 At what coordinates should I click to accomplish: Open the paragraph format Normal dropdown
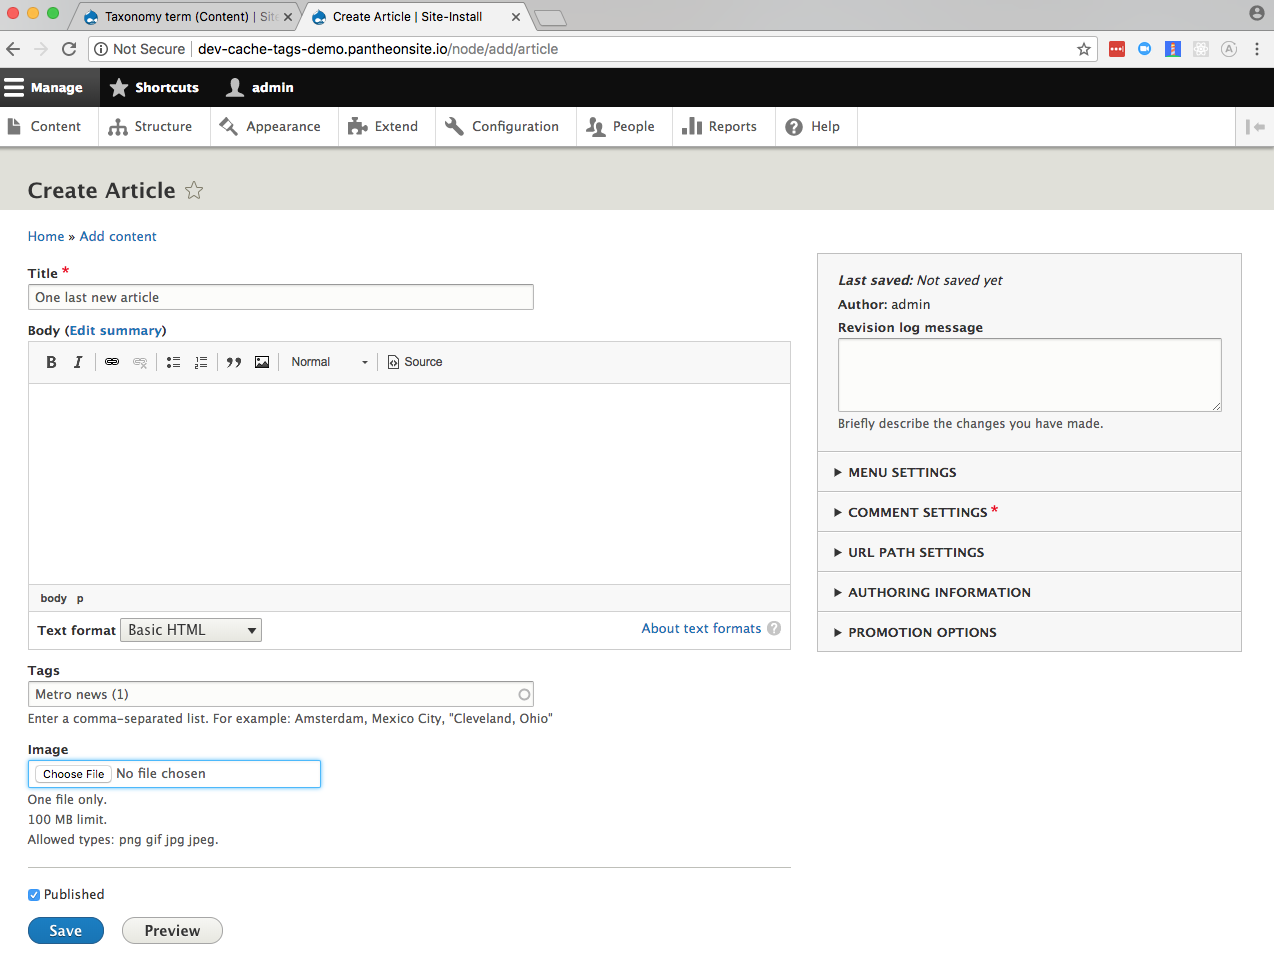click(x=329, y=362)
